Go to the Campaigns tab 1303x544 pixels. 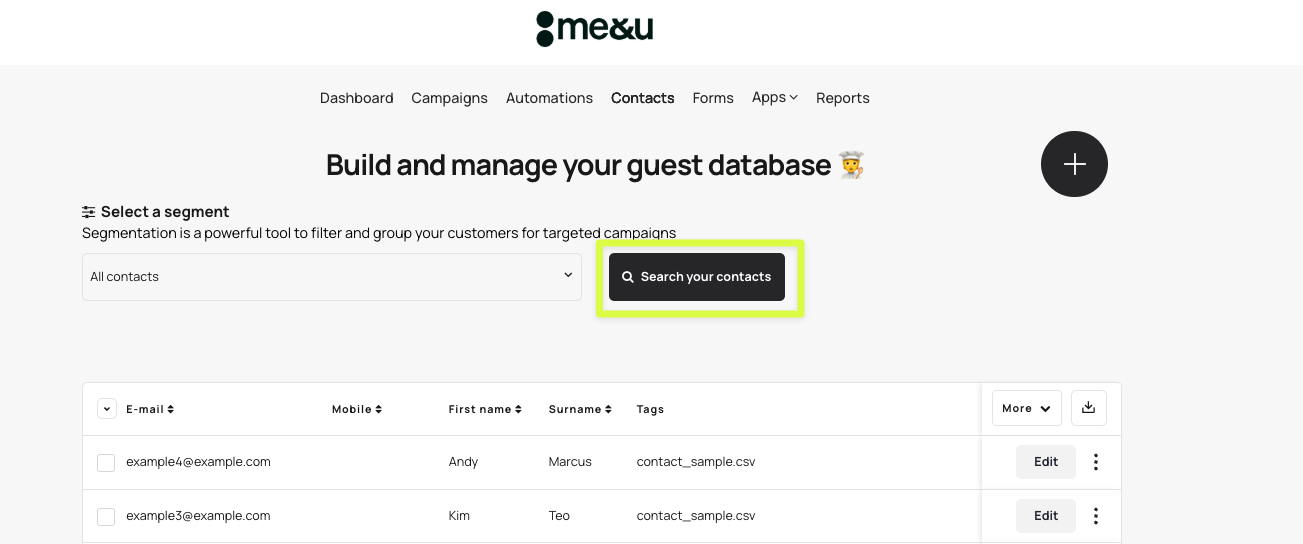(449, 98)
